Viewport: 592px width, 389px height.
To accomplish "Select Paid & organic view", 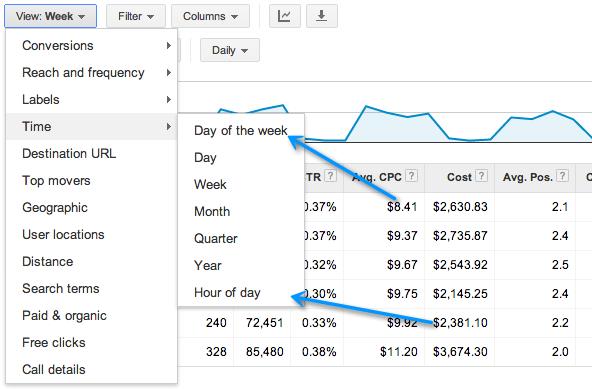I will coord(91,316).
